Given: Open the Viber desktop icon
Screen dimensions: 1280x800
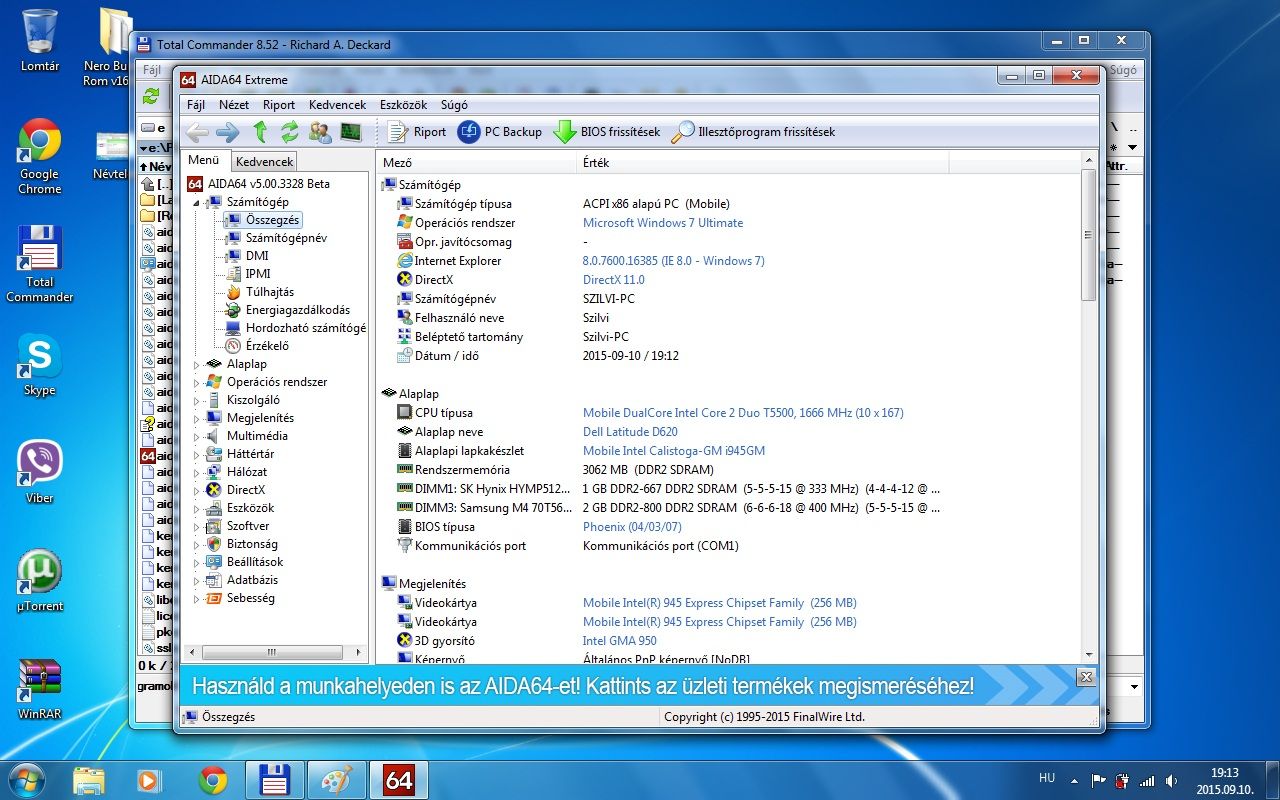Looking at the screenshot, I should point(40,472).
